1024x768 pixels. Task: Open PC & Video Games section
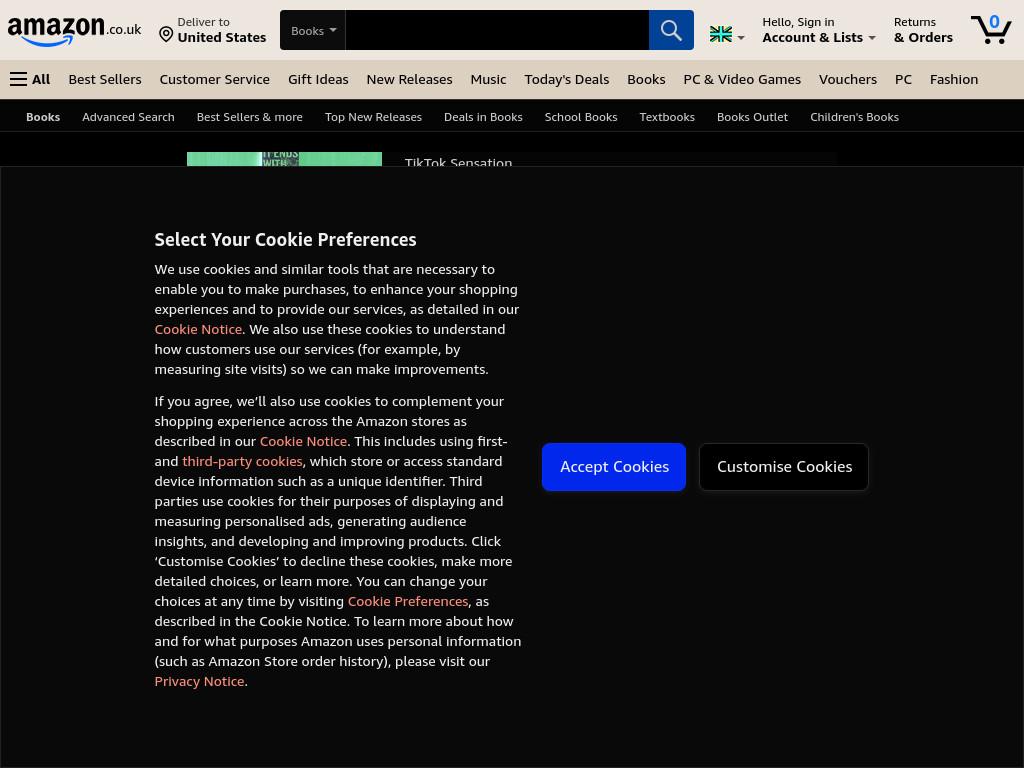pos(742,79)
